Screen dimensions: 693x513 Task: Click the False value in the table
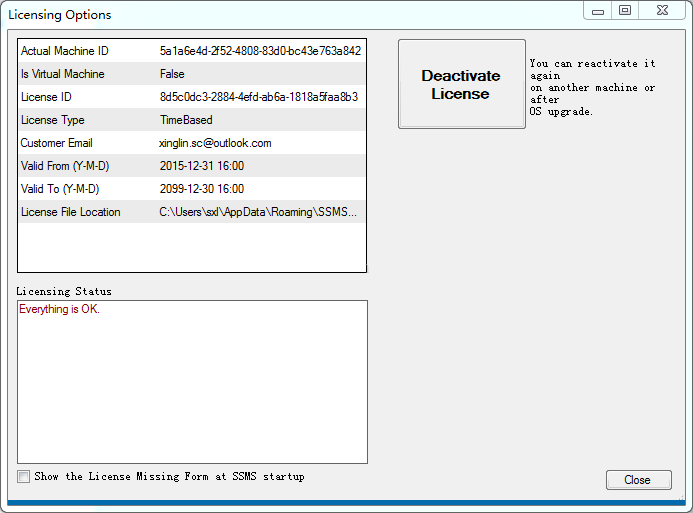pos(172,74)
